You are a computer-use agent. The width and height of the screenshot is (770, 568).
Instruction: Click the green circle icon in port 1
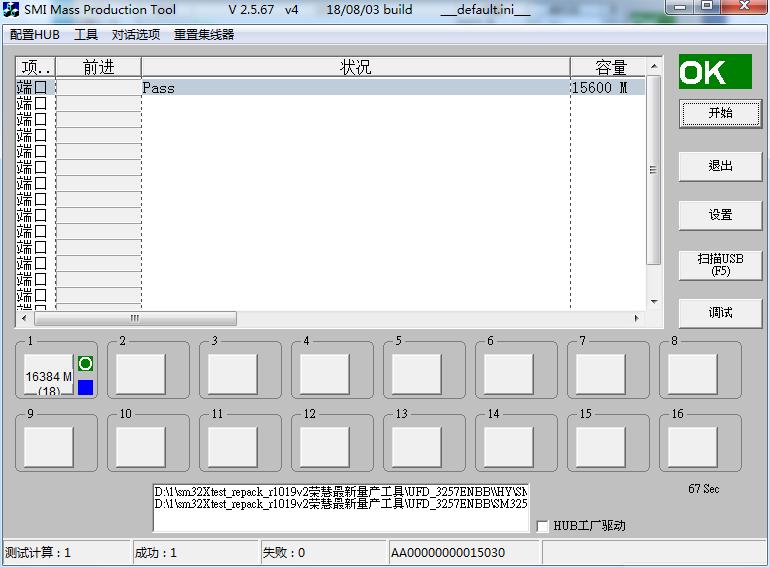[x=85, y=364]
